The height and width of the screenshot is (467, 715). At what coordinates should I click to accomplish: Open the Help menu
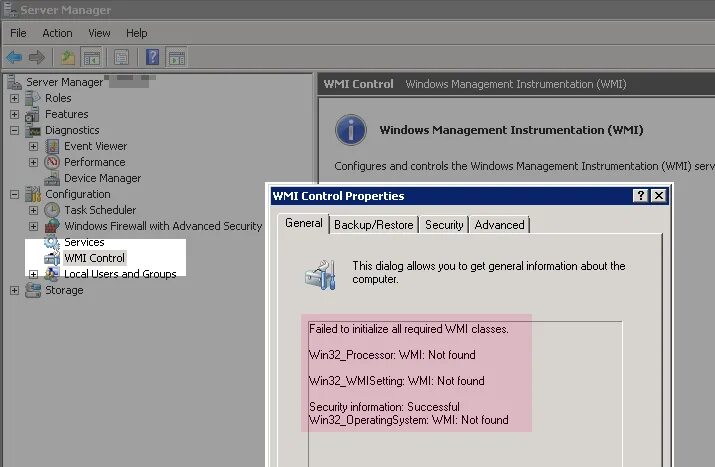[137, 33]
